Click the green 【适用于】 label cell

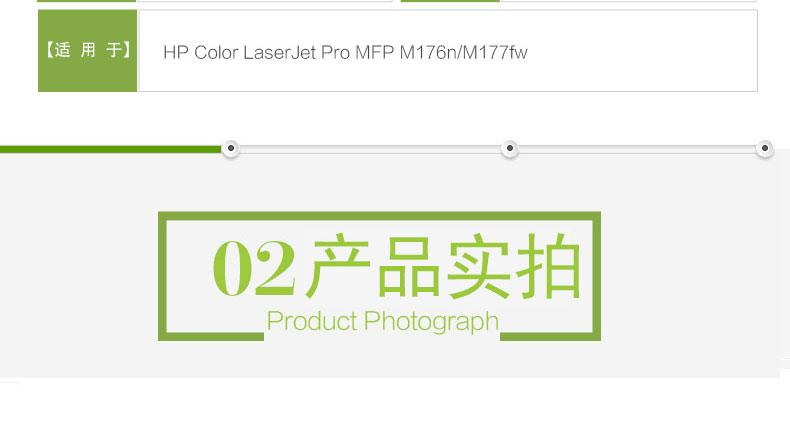(88, 50)
